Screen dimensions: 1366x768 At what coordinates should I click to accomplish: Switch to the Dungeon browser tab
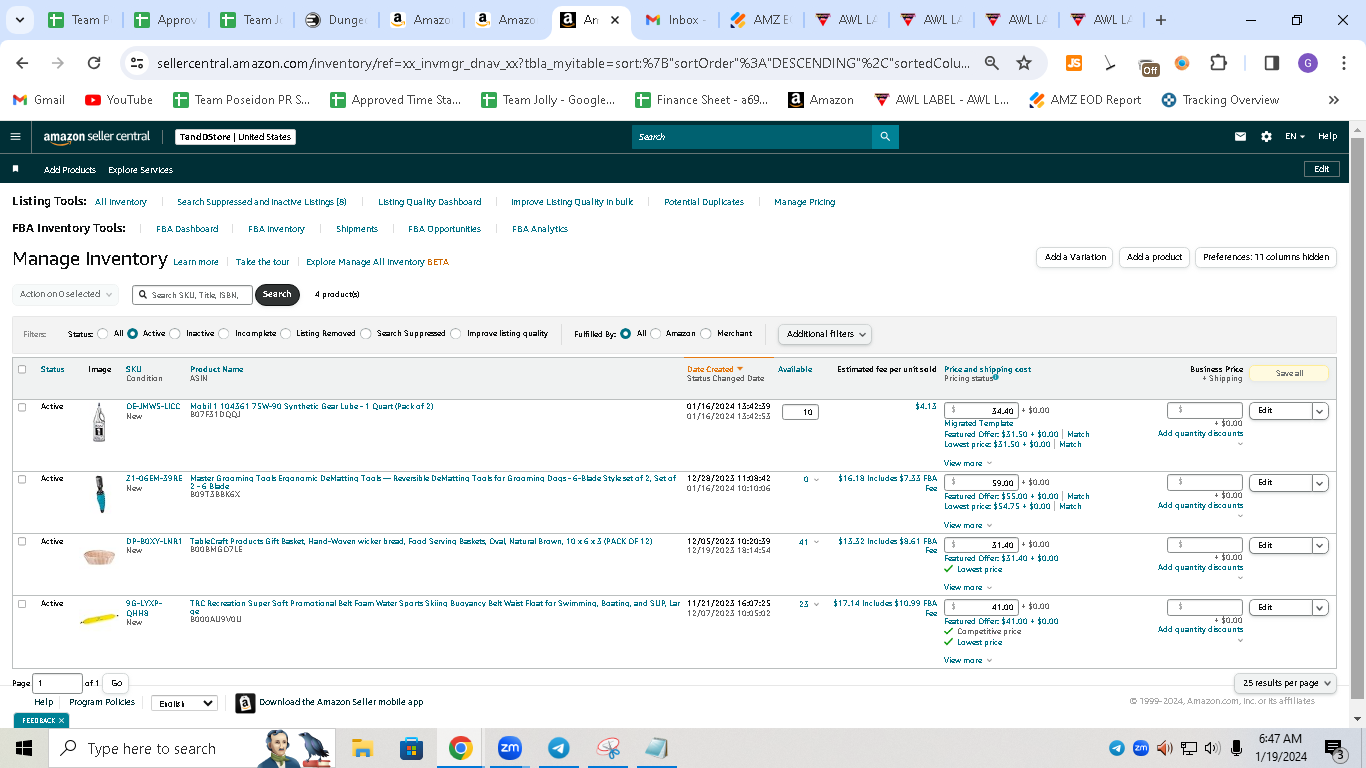click(x=336, y=20)
